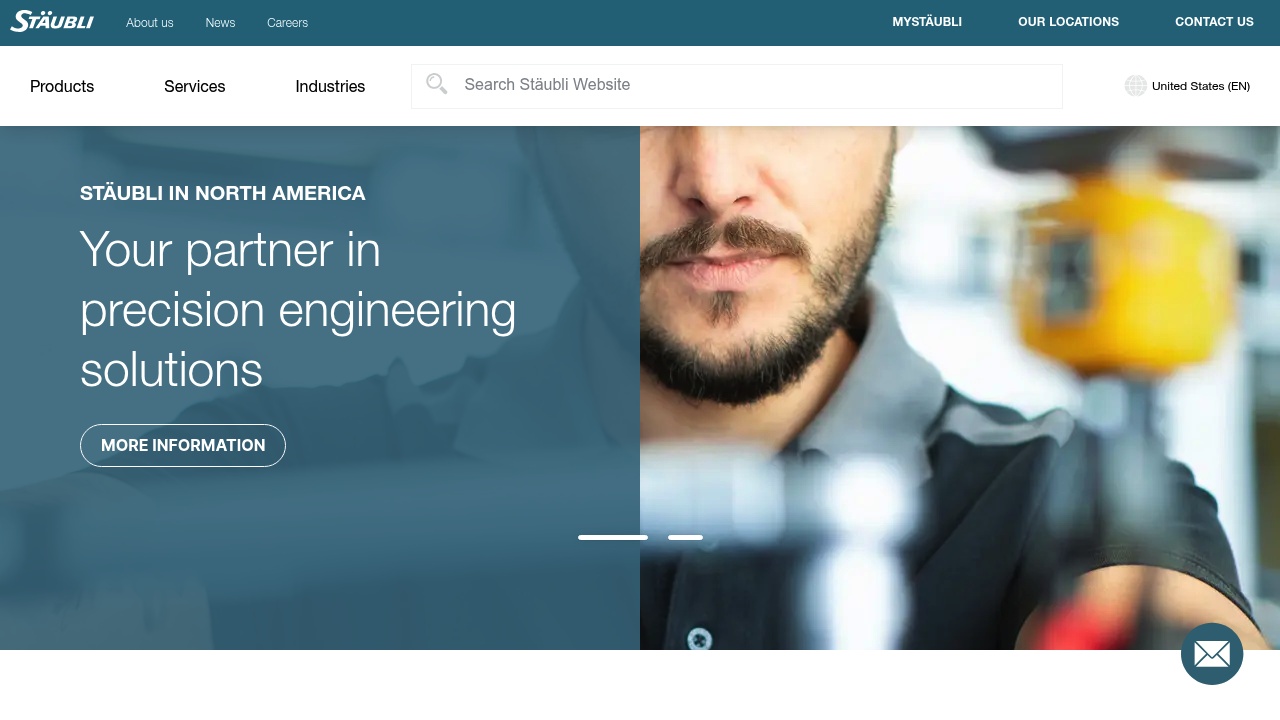Click the globe icon next to language selector
Screen dimensions: 1280x720
click(1135, 85)
